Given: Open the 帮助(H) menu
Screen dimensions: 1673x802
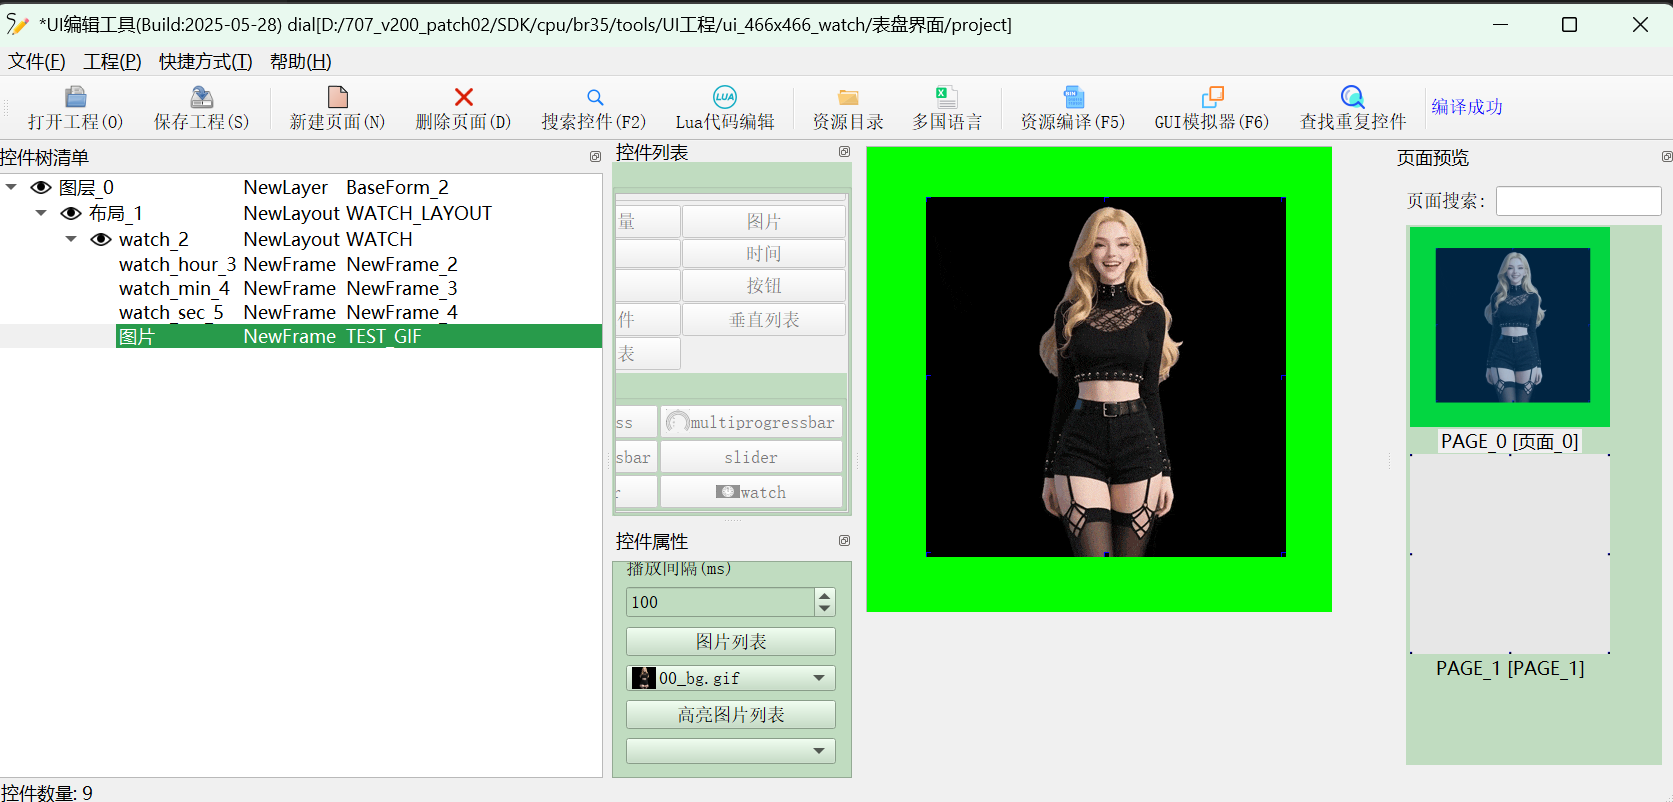Looking at the screenshot, I should pyautogui.click(x=301, y=62).
